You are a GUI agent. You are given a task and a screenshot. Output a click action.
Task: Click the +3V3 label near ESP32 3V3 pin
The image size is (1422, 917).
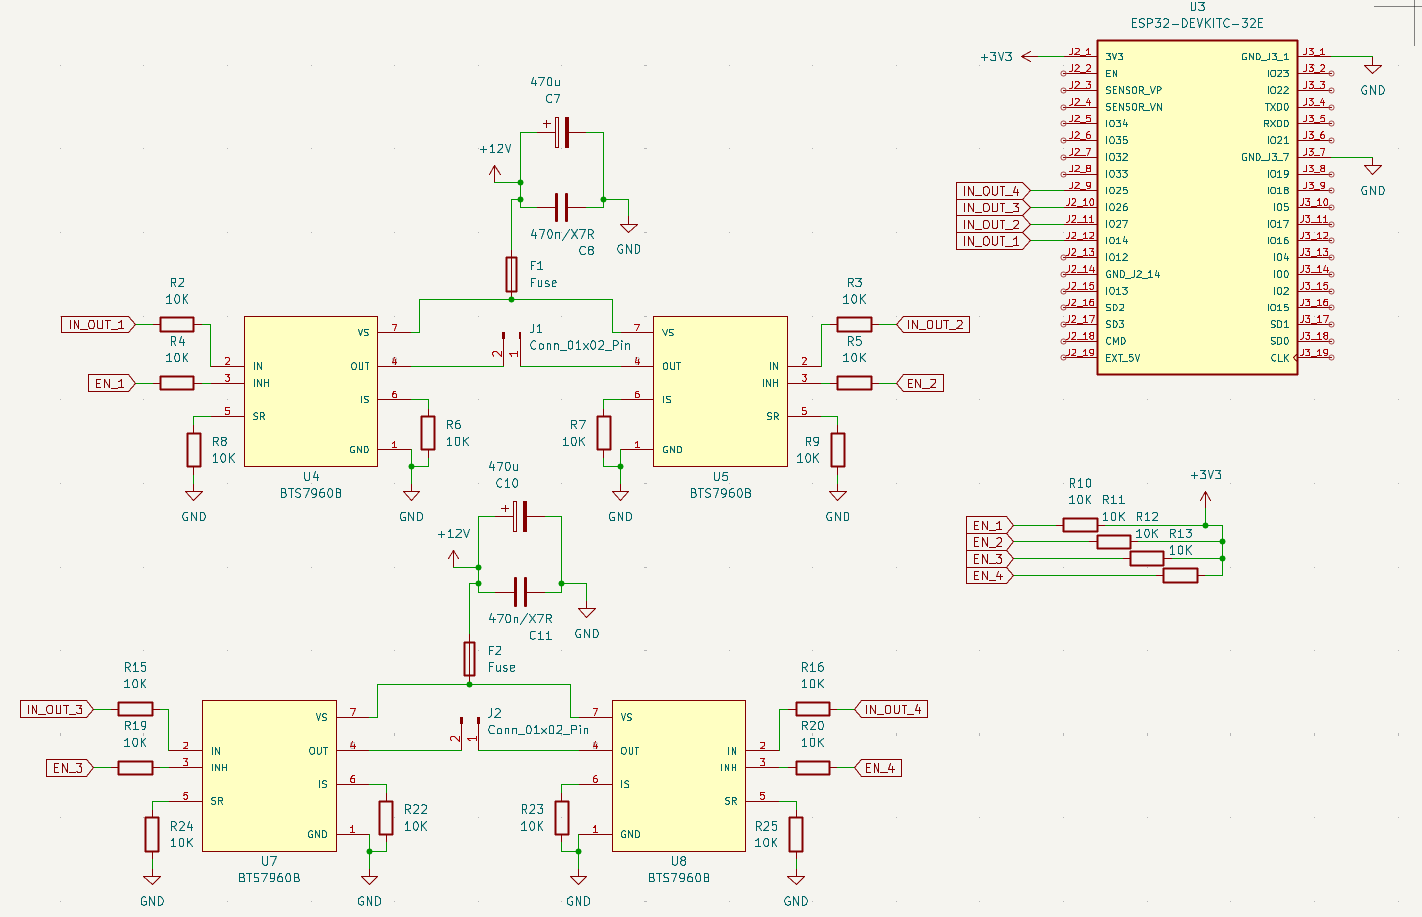point(996,57)
